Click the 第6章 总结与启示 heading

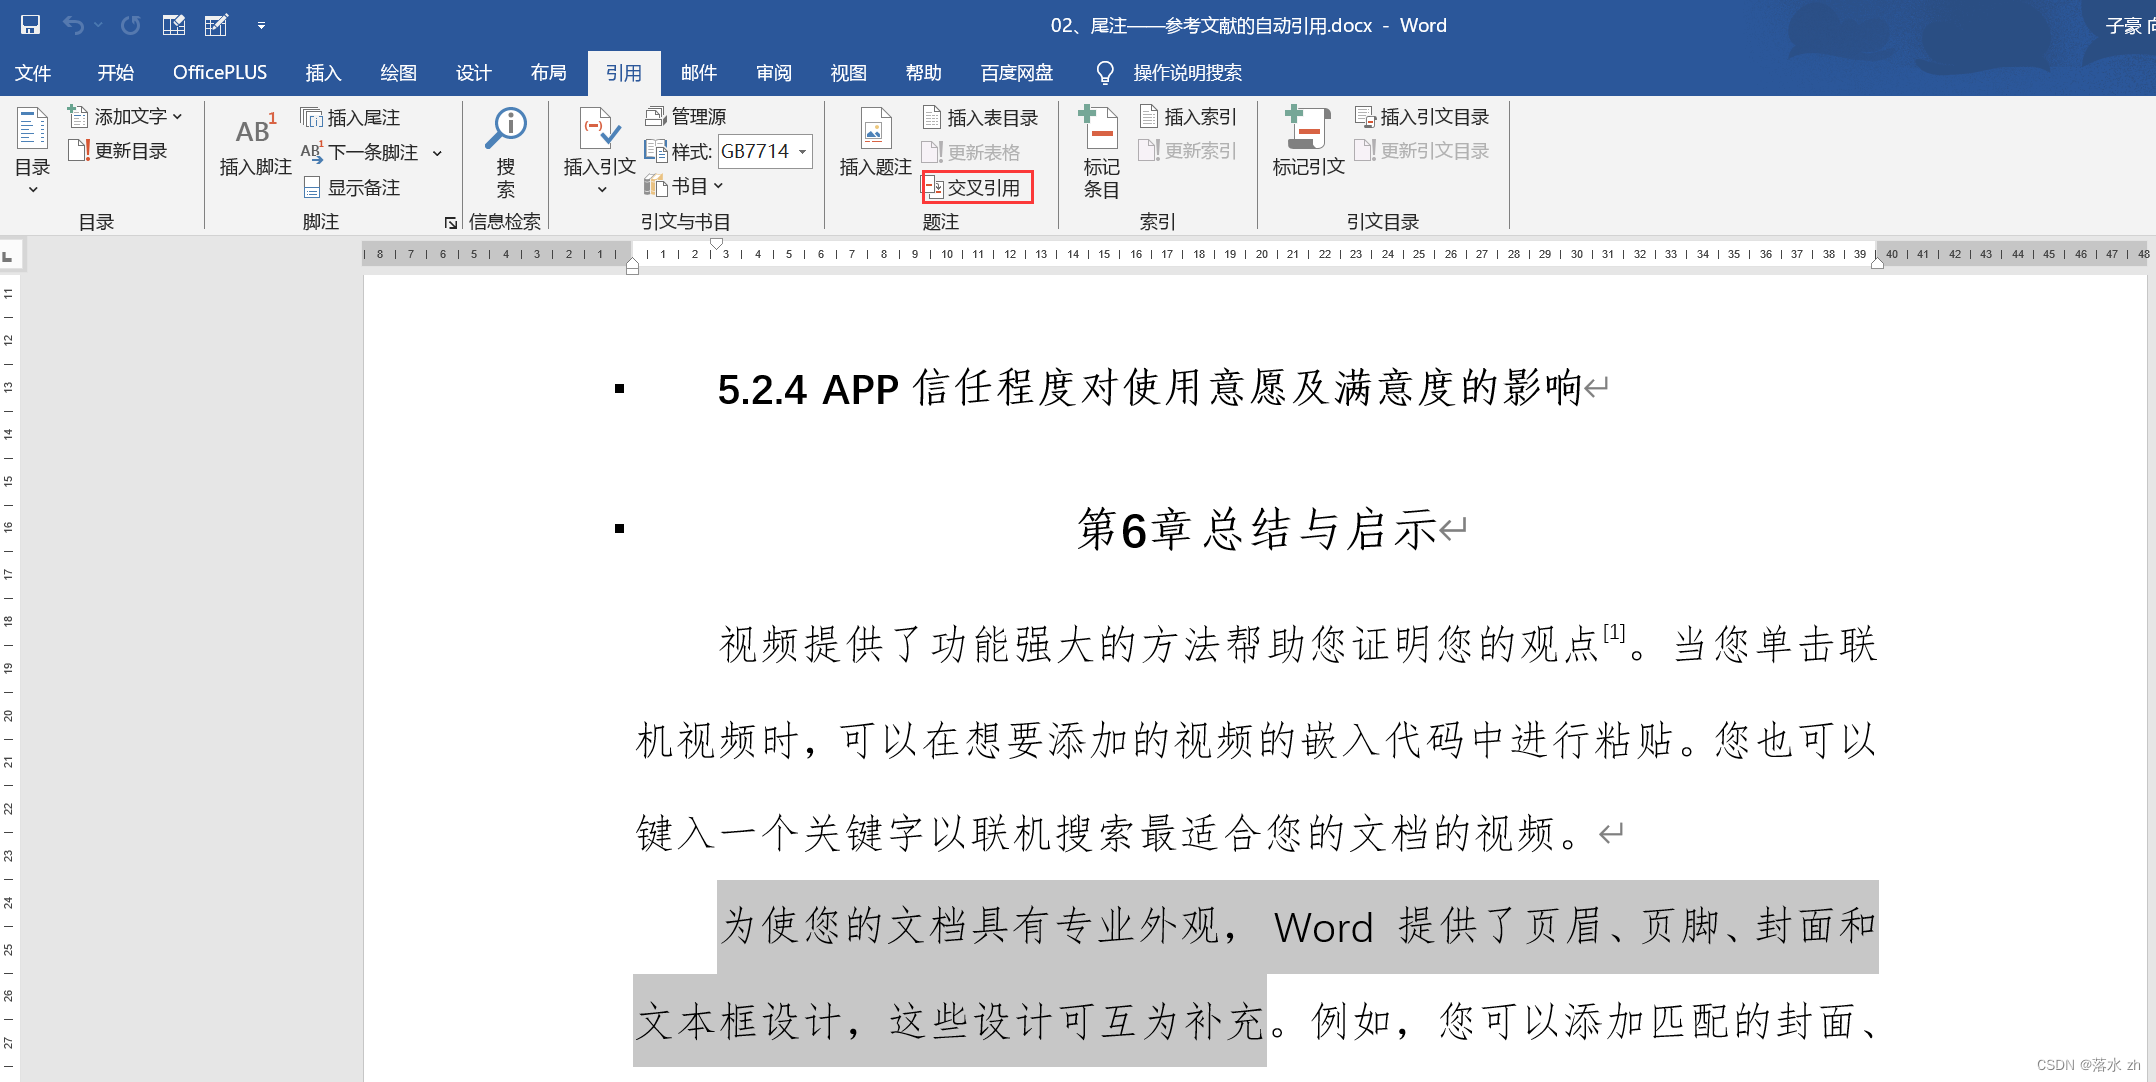pyautogui.click(x=1257, y=529)
